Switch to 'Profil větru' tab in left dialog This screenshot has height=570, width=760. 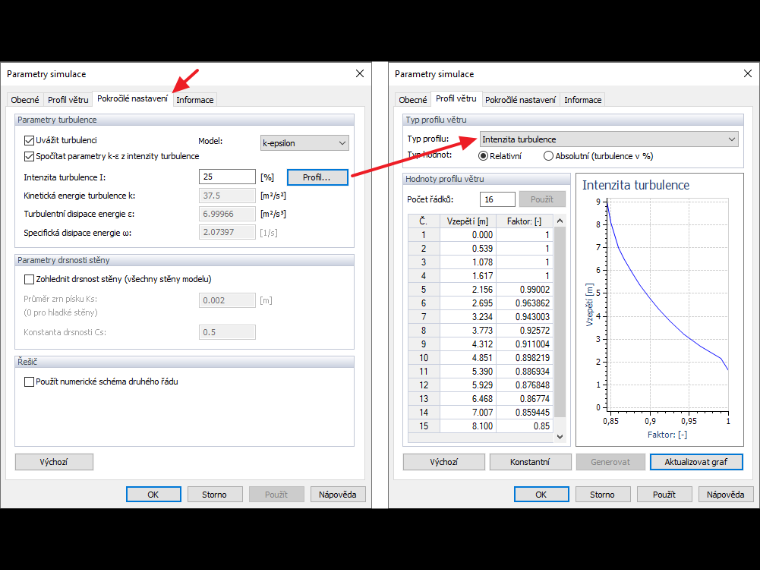68,100
